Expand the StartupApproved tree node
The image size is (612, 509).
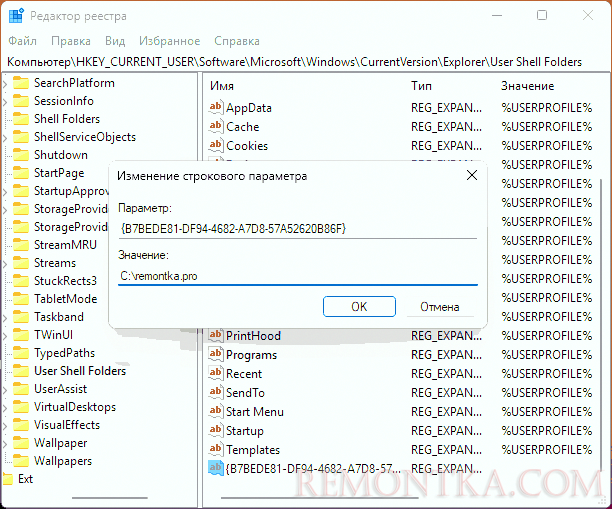tap(5, 191)
